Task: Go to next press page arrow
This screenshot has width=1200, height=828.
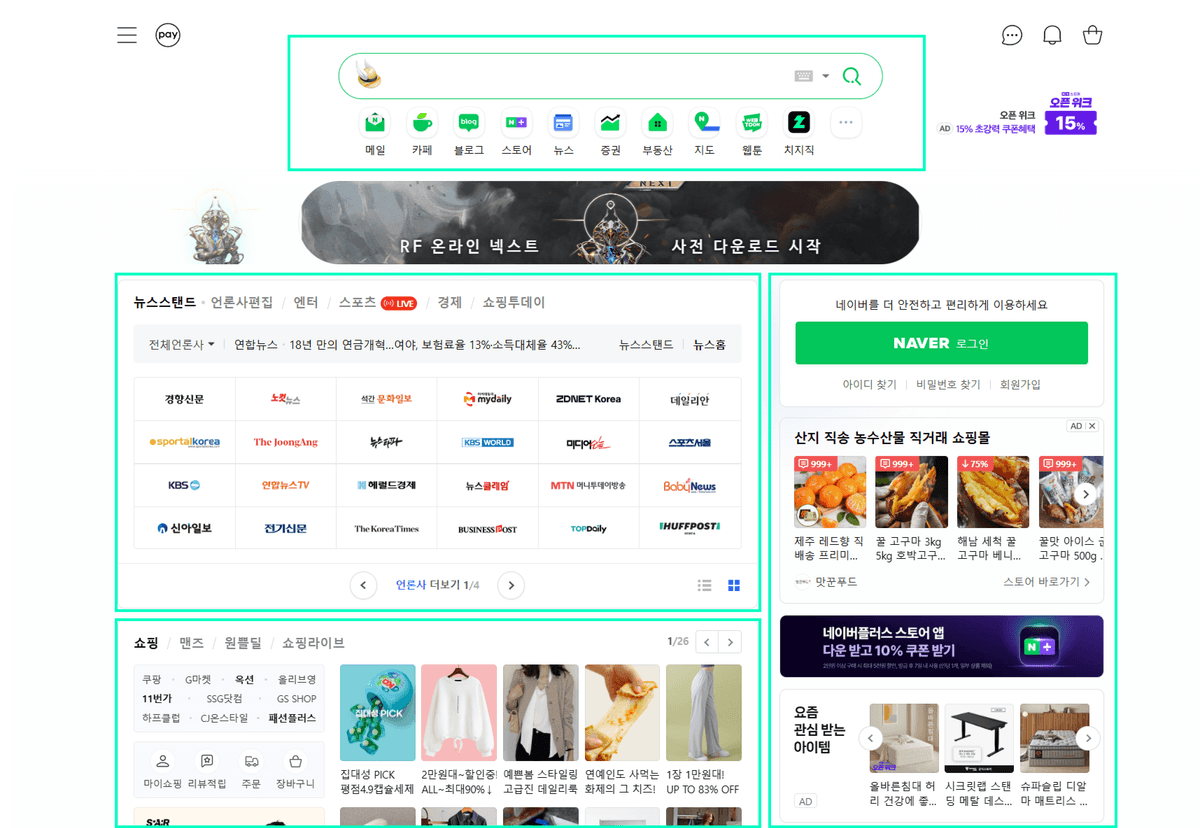Action: tap(511, 585)
